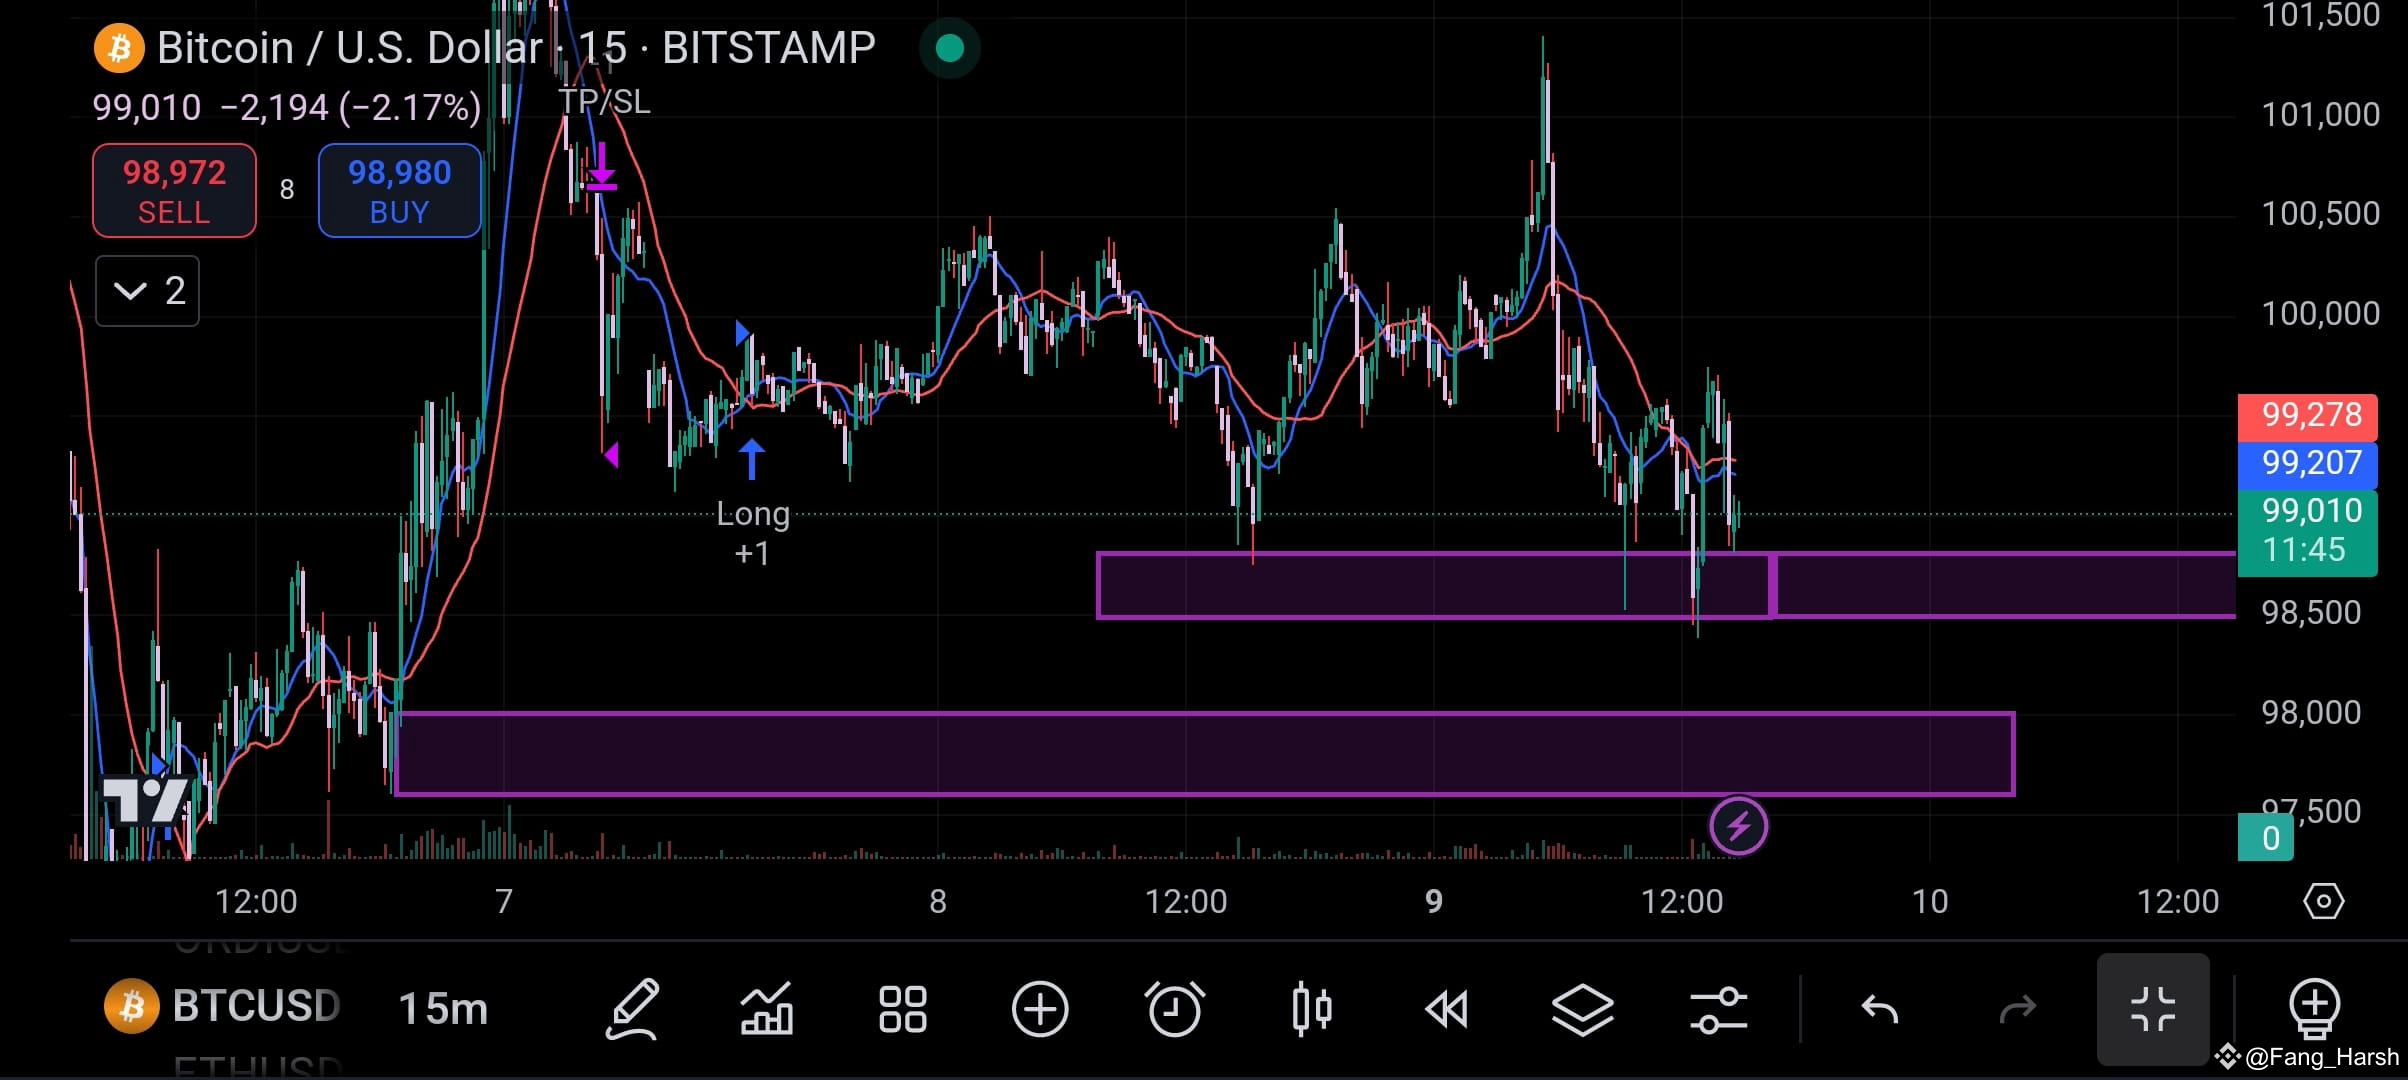Tap the TradingView logo on the chart
This screenshot has height=1080, width=2408.
click(147, 801)
